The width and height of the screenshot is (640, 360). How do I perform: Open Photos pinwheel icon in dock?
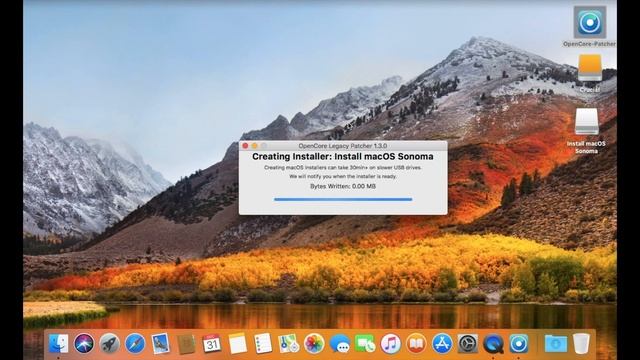314,343
